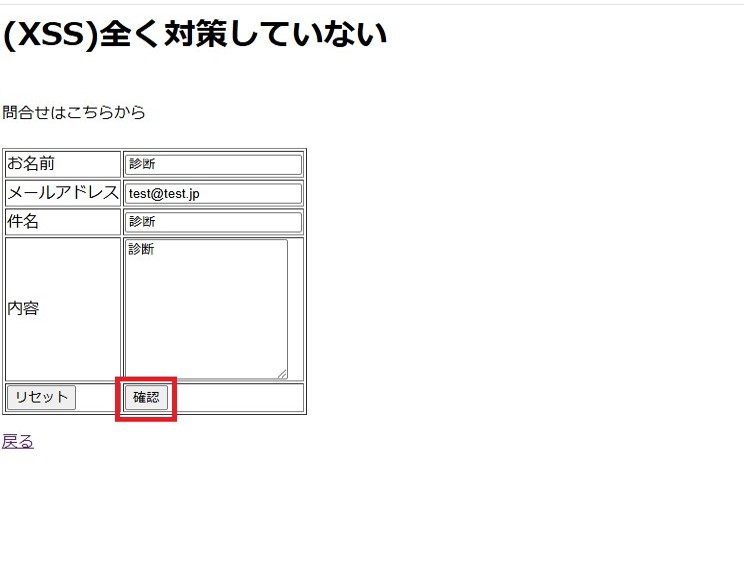Follow the 戻る link
This screenshot has height=586, width=744.
(x=18, y=441)
